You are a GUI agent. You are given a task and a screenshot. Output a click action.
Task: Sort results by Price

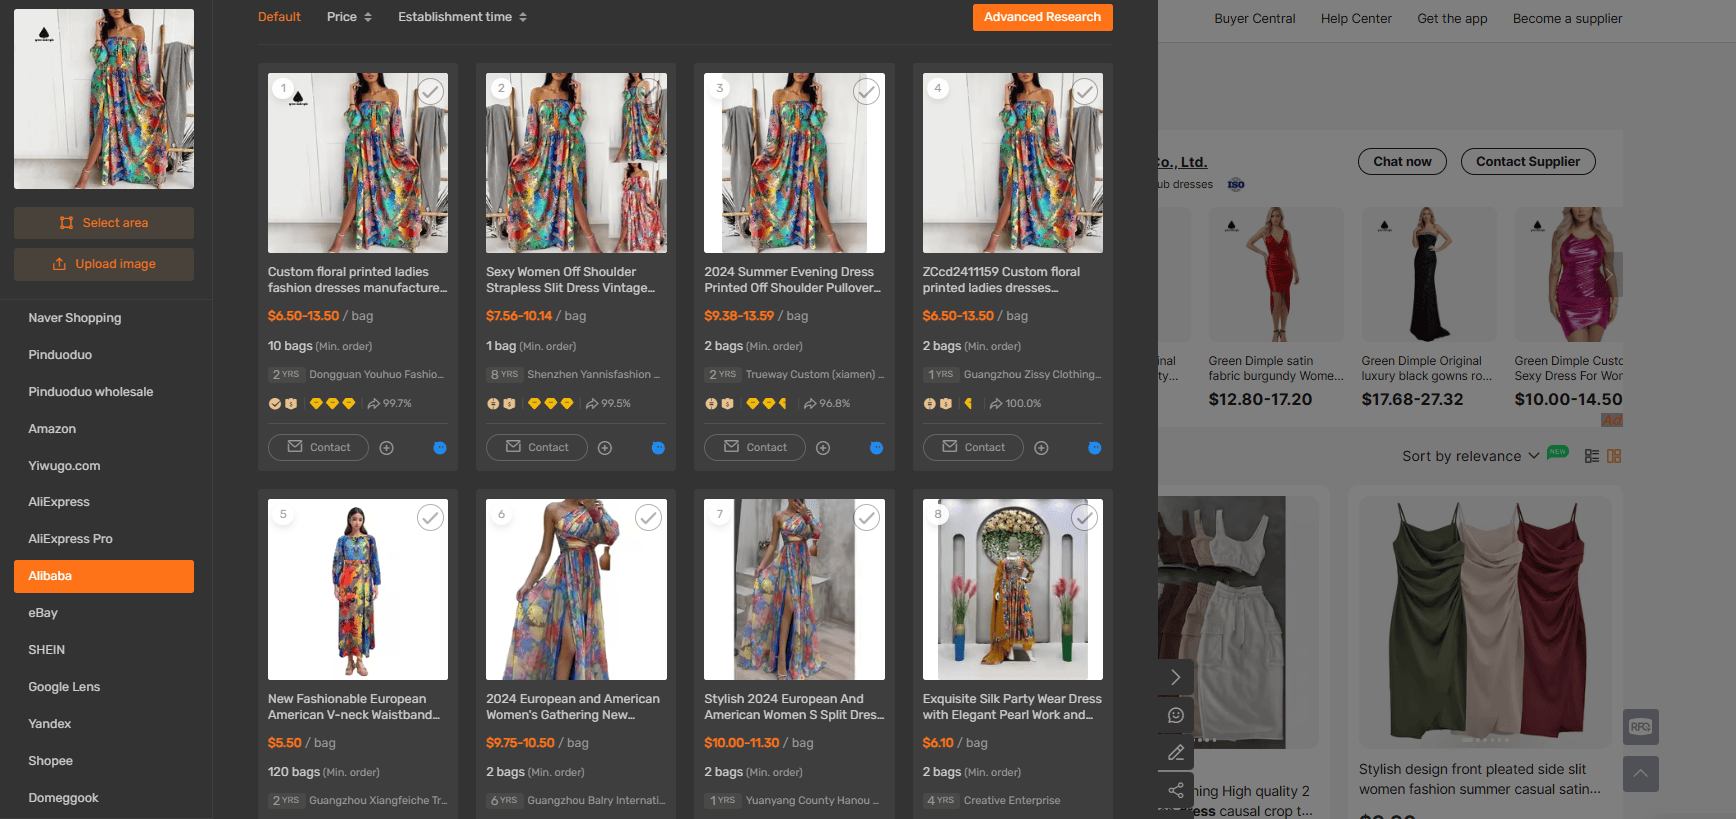pos(349,17)
